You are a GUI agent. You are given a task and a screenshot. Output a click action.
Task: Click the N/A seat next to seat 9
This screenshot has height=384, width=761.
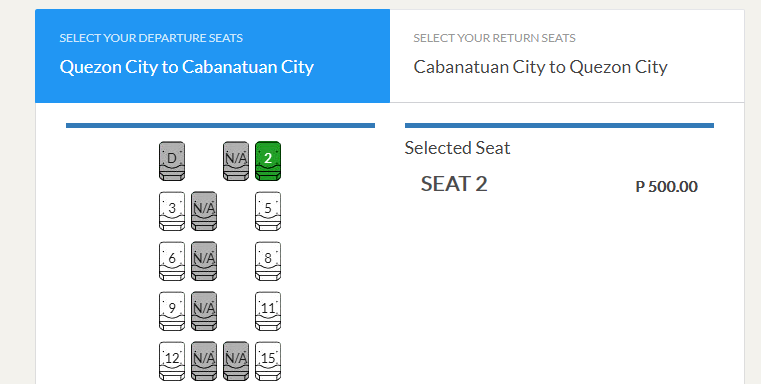point(204,311)
